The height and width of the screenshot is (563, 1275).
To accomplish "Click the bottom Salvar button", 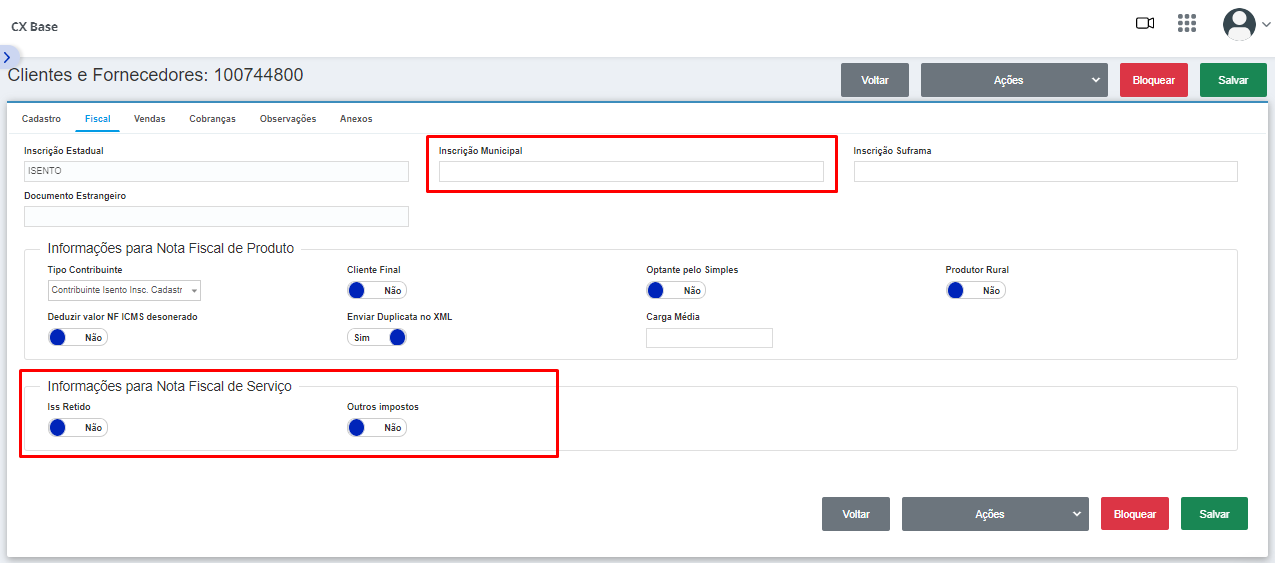I will click(1214, 514).
